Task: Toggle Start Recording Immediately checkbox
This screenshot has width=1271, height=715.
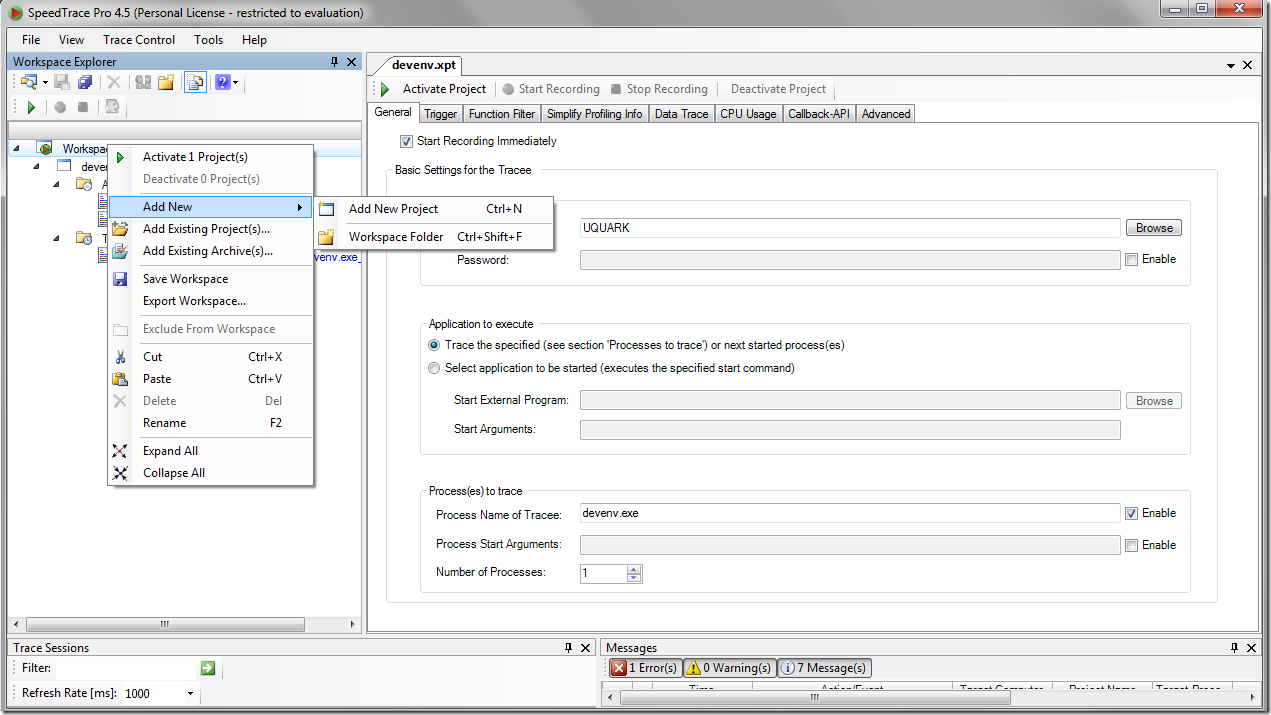Action: (x=406, y=141)
